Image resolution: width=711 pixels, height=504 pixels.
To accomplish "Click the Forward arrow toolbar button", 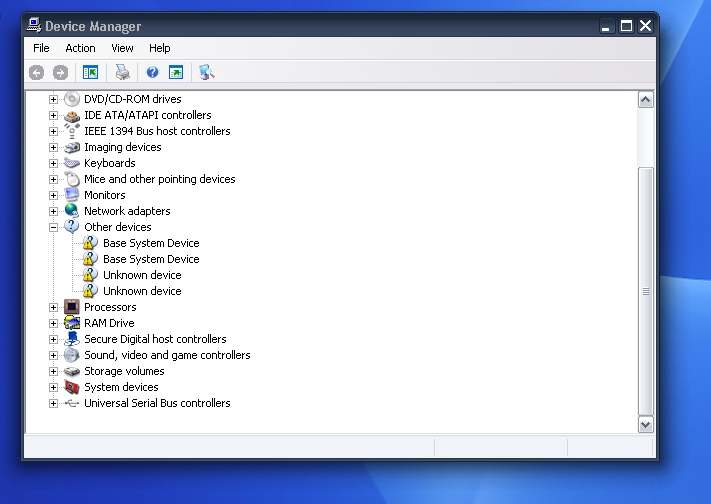I will 60,73.
